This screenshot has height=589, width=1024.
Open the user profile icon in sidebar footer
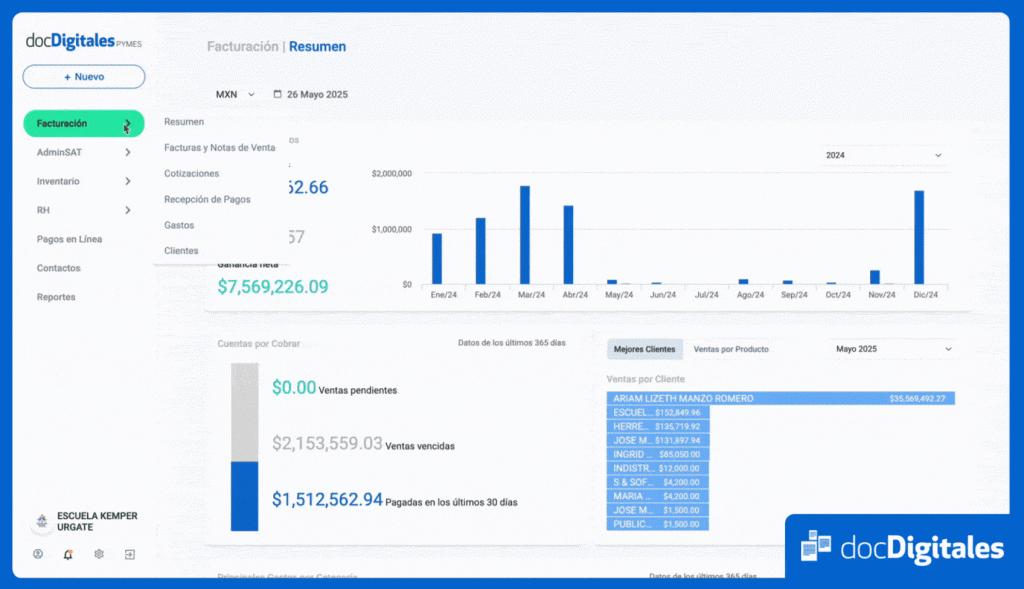38,554
